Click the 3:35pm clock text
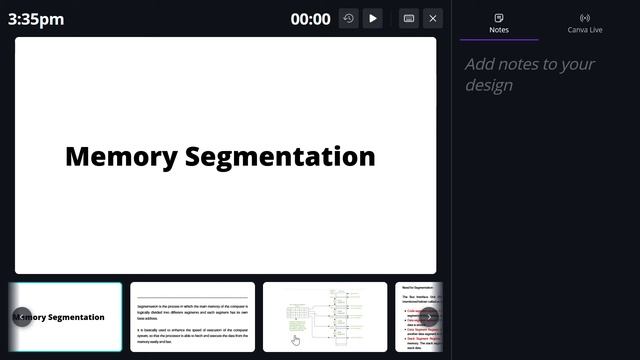 point(36,19)
